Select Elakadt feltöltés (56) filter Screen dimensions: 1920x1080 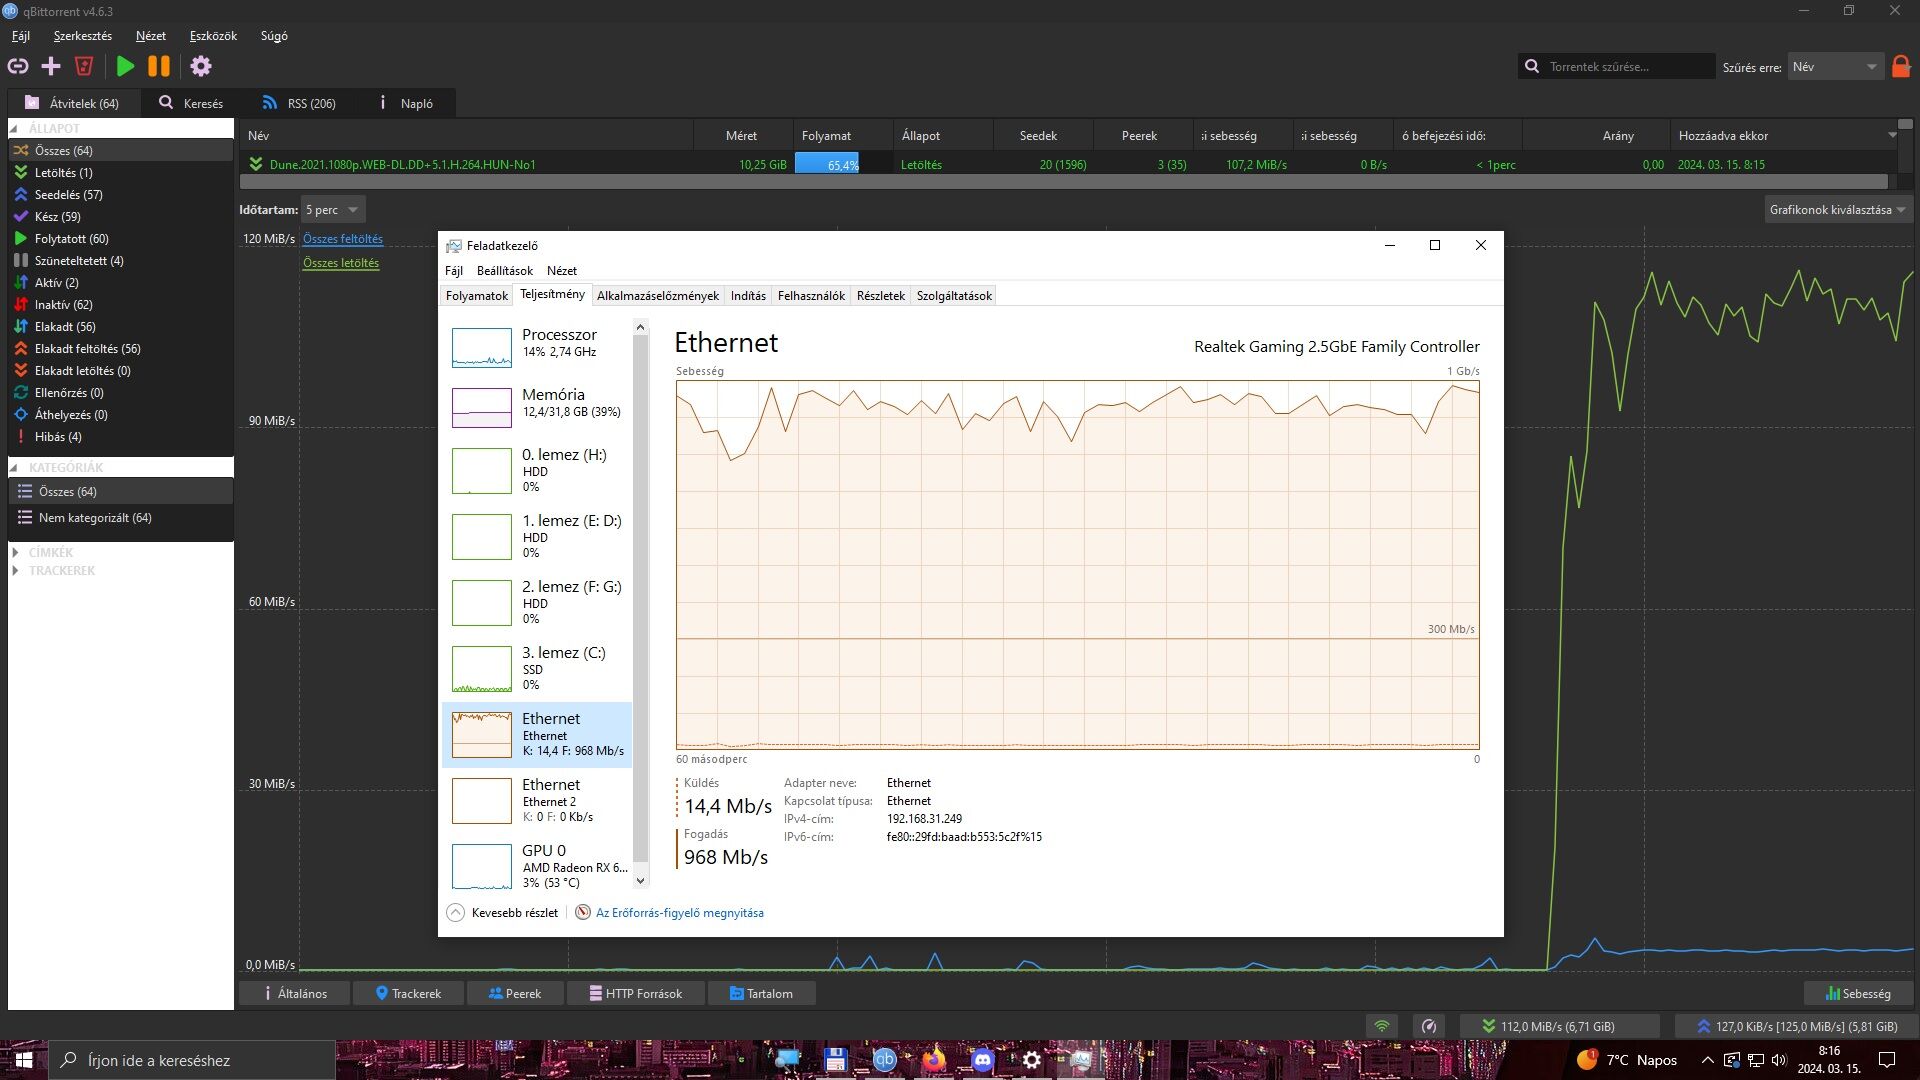120,349
